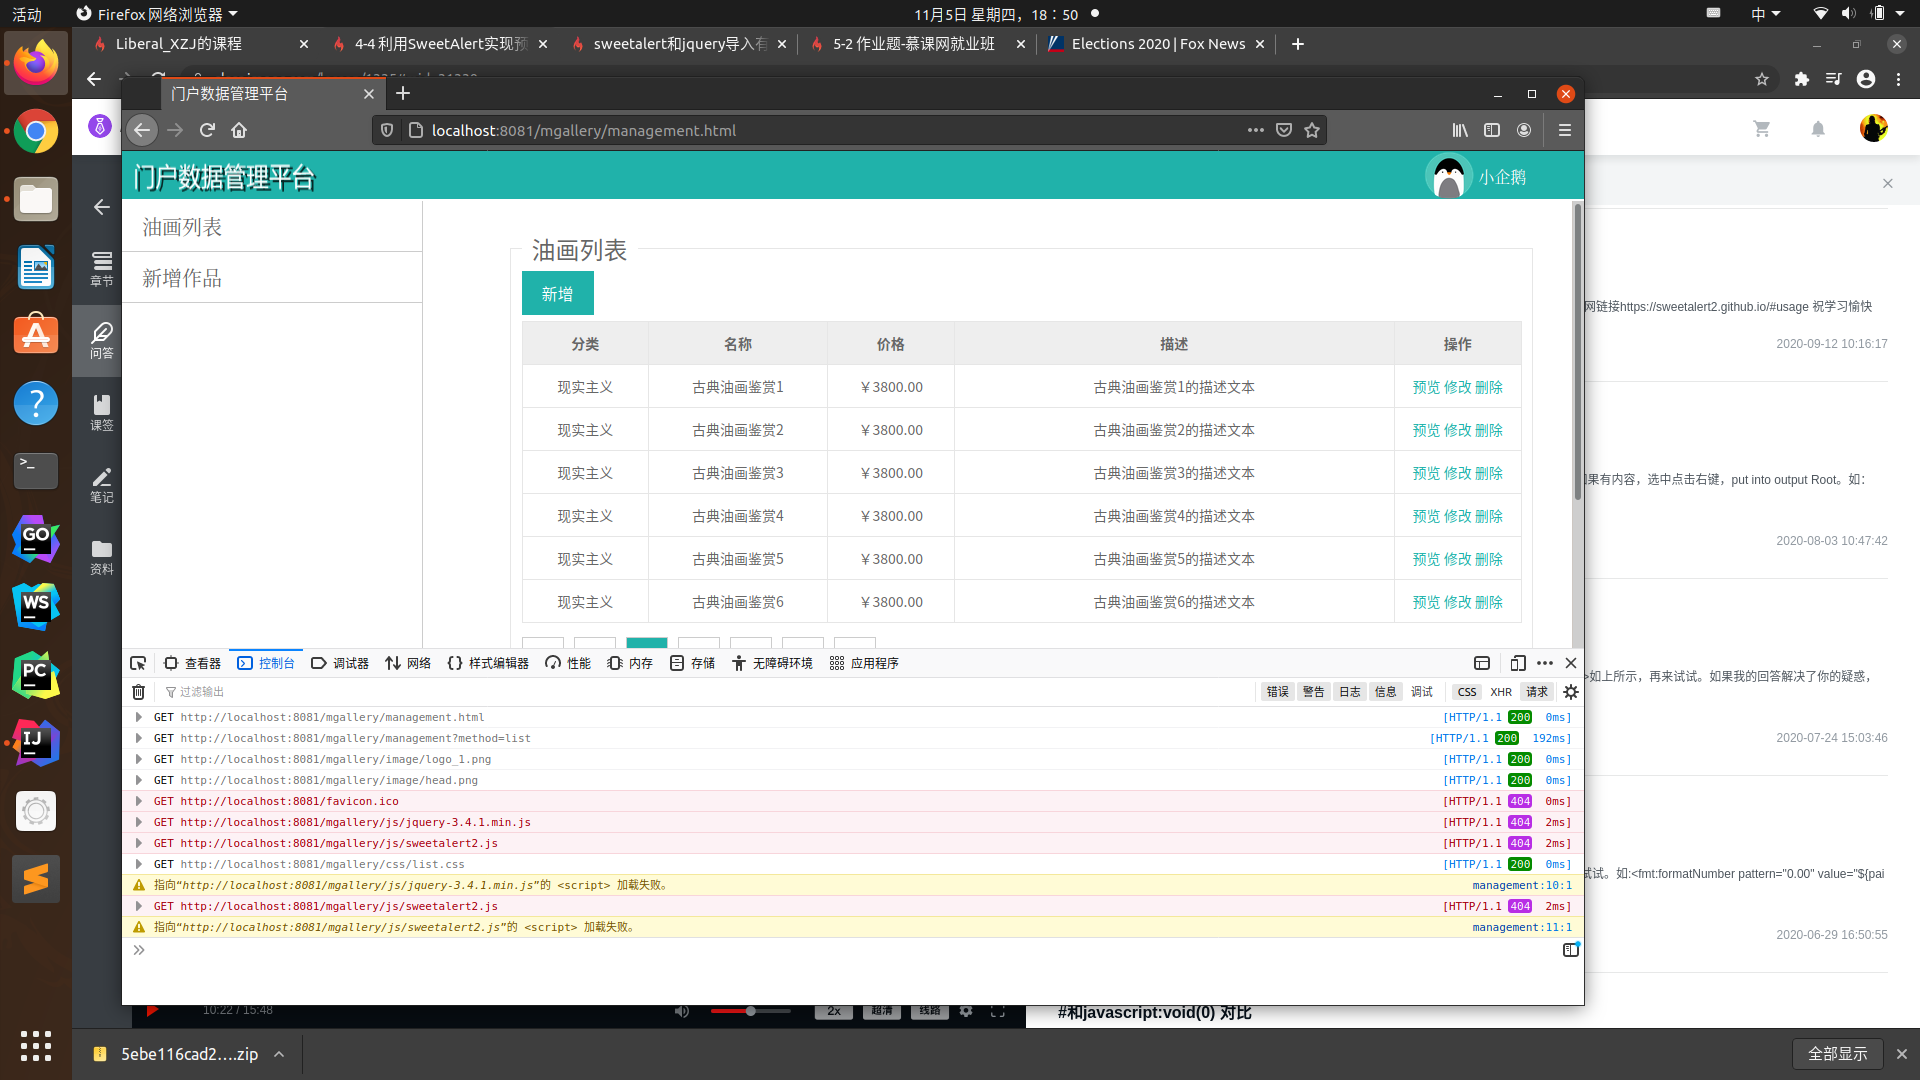The height and width of the screenshot is (1080, 1920).
Task: Expand GET jquery-3.4.1.min.js 404 request
Action: (x=139, y=822)
